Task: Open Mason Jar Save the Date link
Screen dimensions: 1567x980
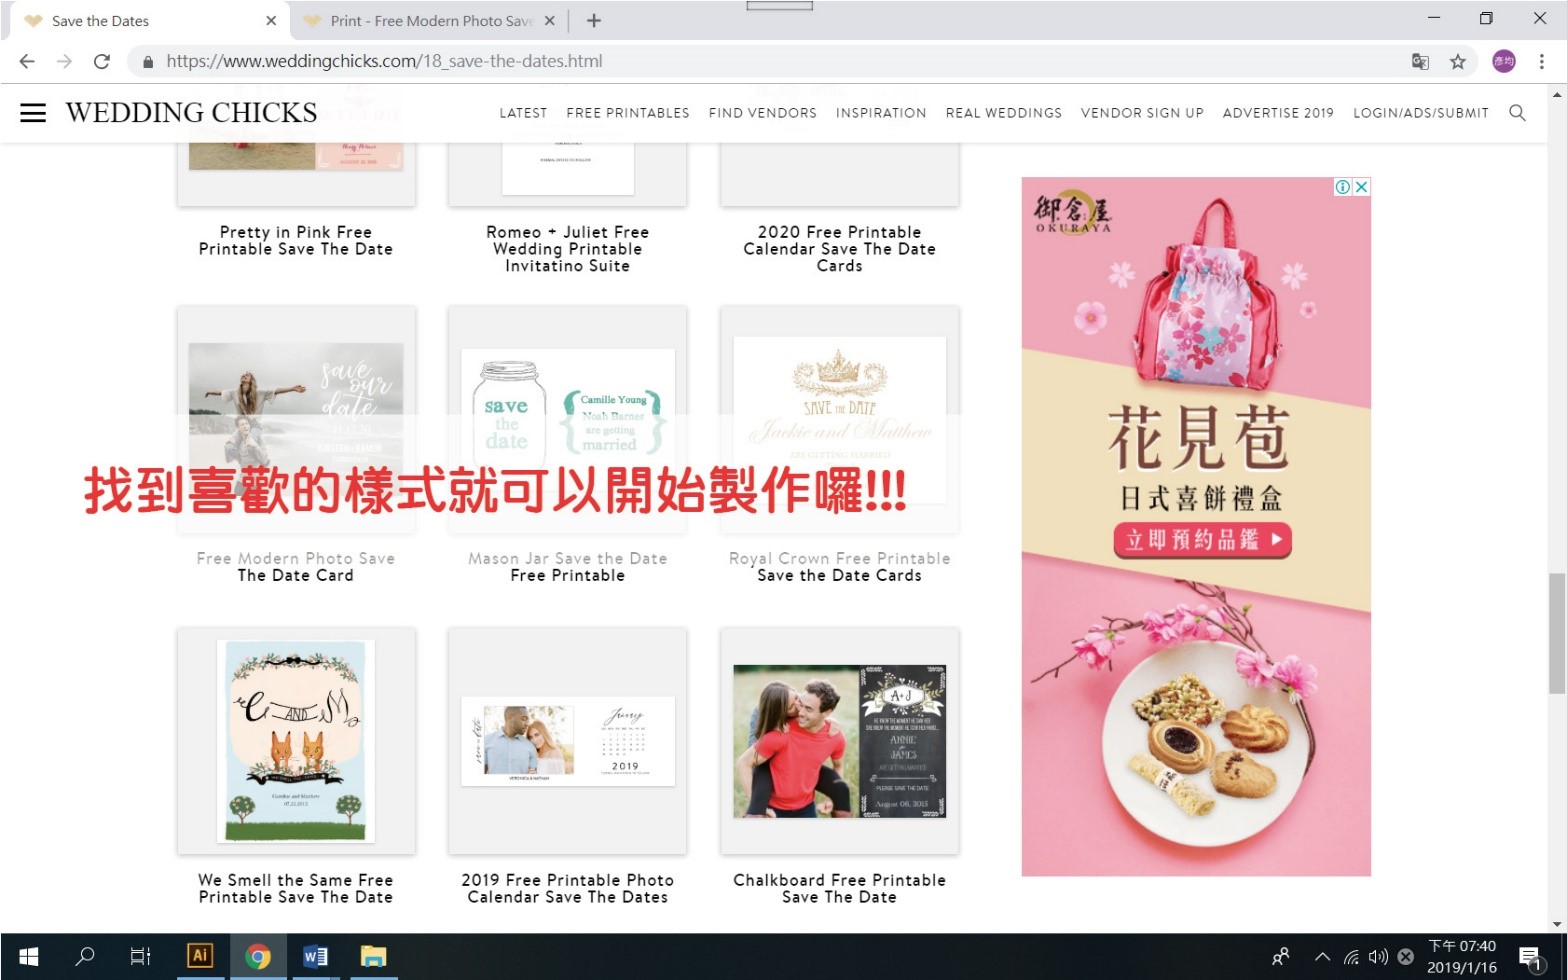Action: click(568, 567)
